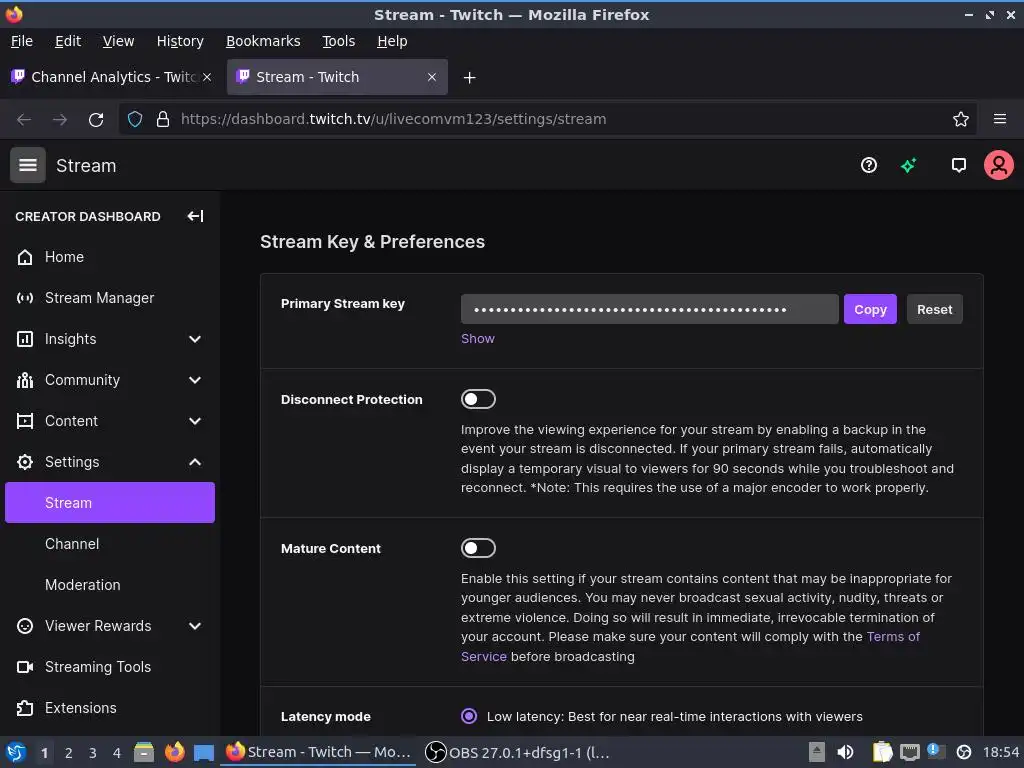
Task: Enable the Disconnect Protection toggle
Action: (478, 399)
